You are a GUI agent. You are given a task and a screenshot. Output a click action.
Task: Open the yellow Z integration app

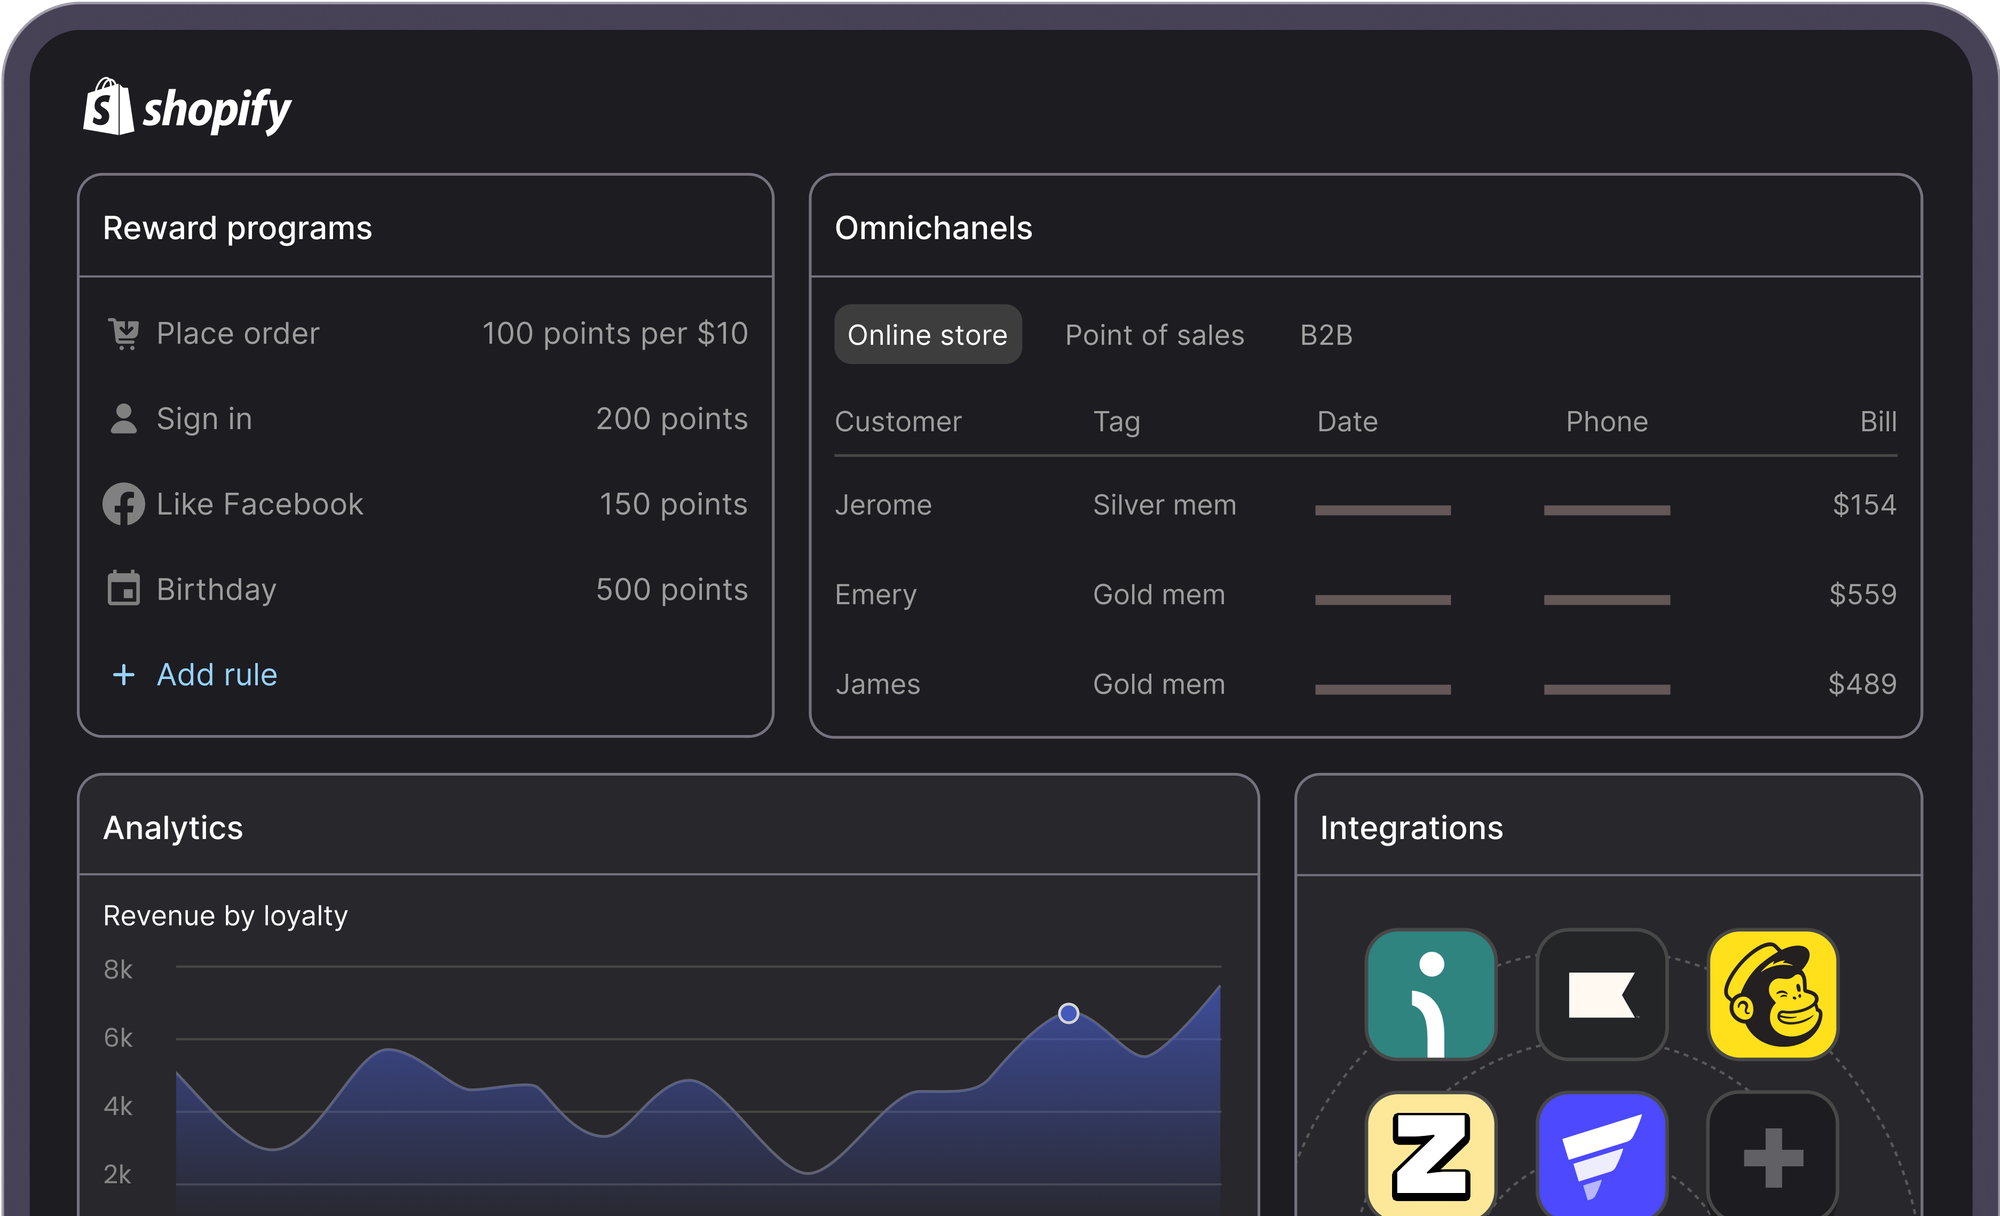coord(1430,1155)
